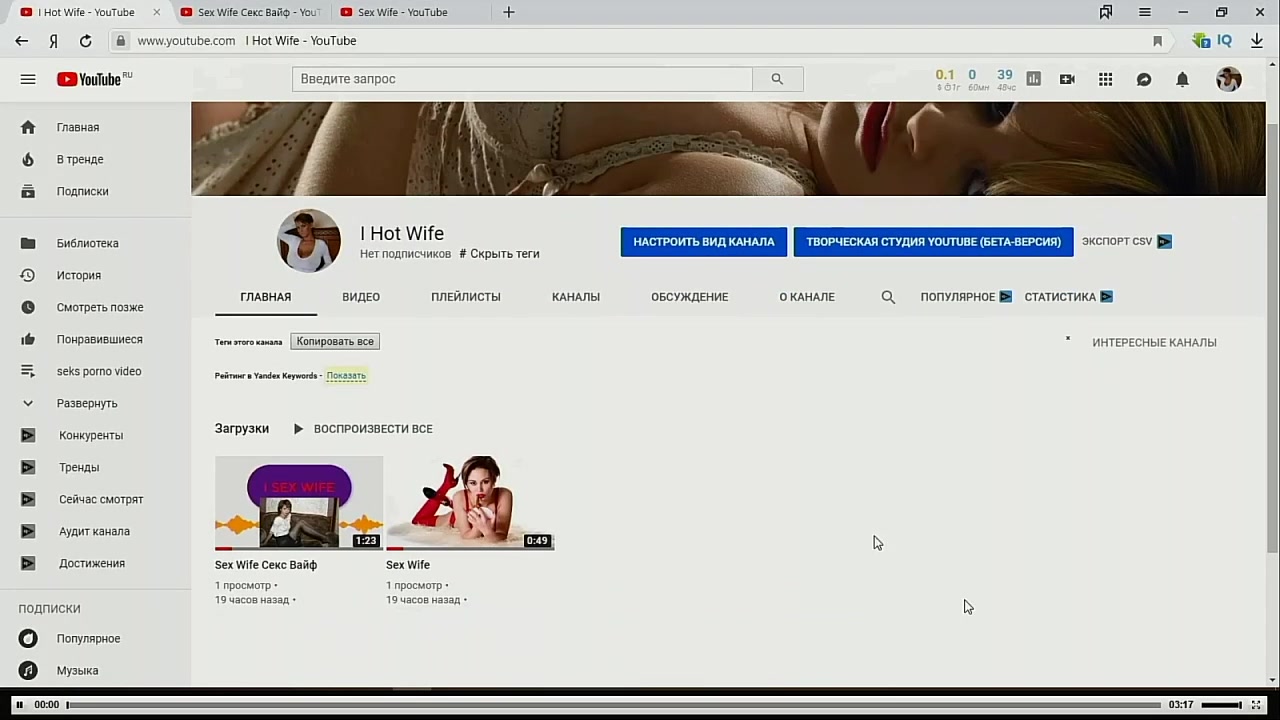
Task: Click the video player progress bar
Action: pyautogui.click(x=613, y=705)
